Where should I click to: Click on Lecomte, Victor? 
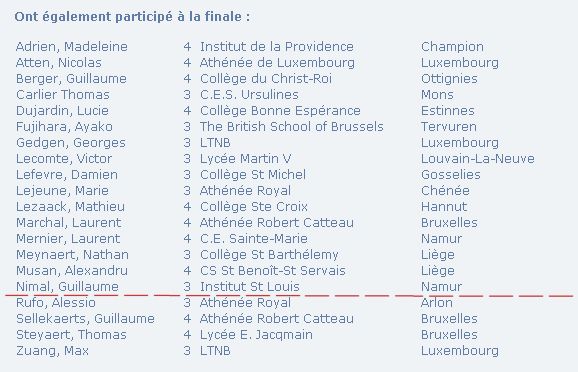pyautogui.click(x=64, y=159)
